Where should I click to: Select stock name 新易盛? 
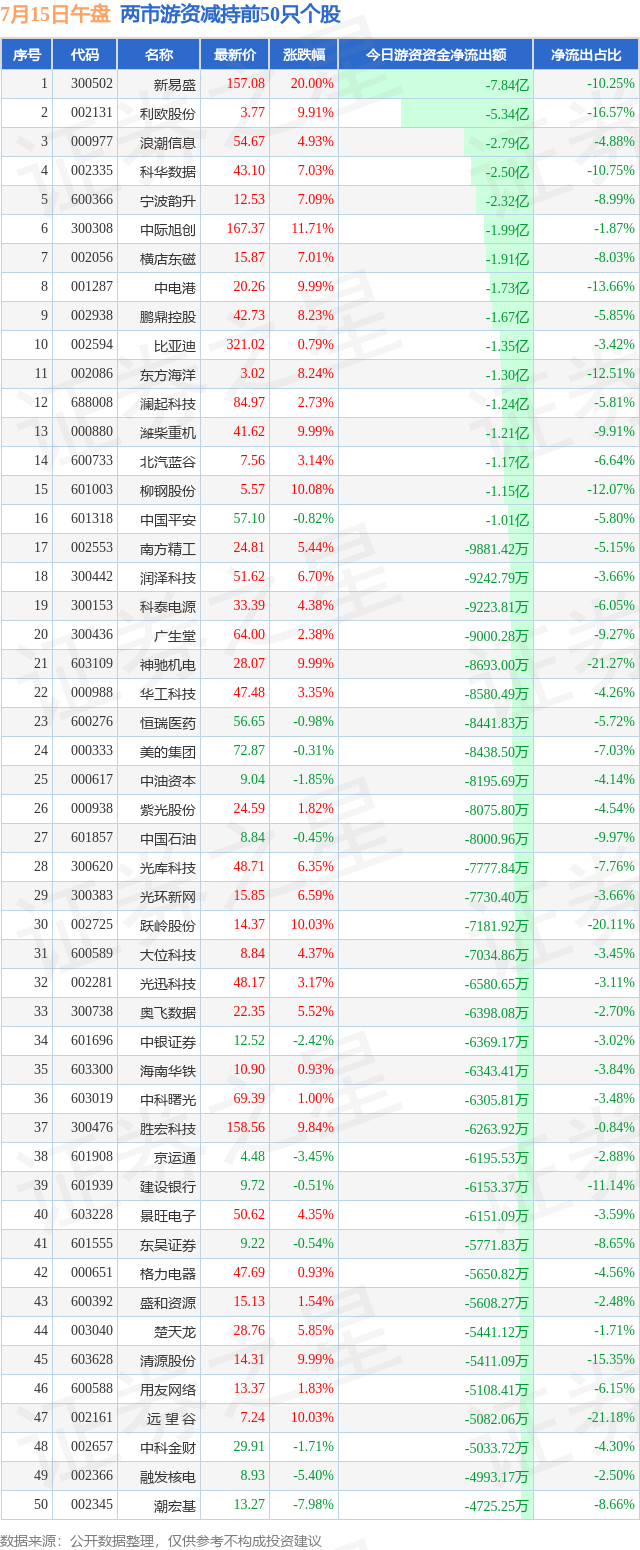pos(175,84)
